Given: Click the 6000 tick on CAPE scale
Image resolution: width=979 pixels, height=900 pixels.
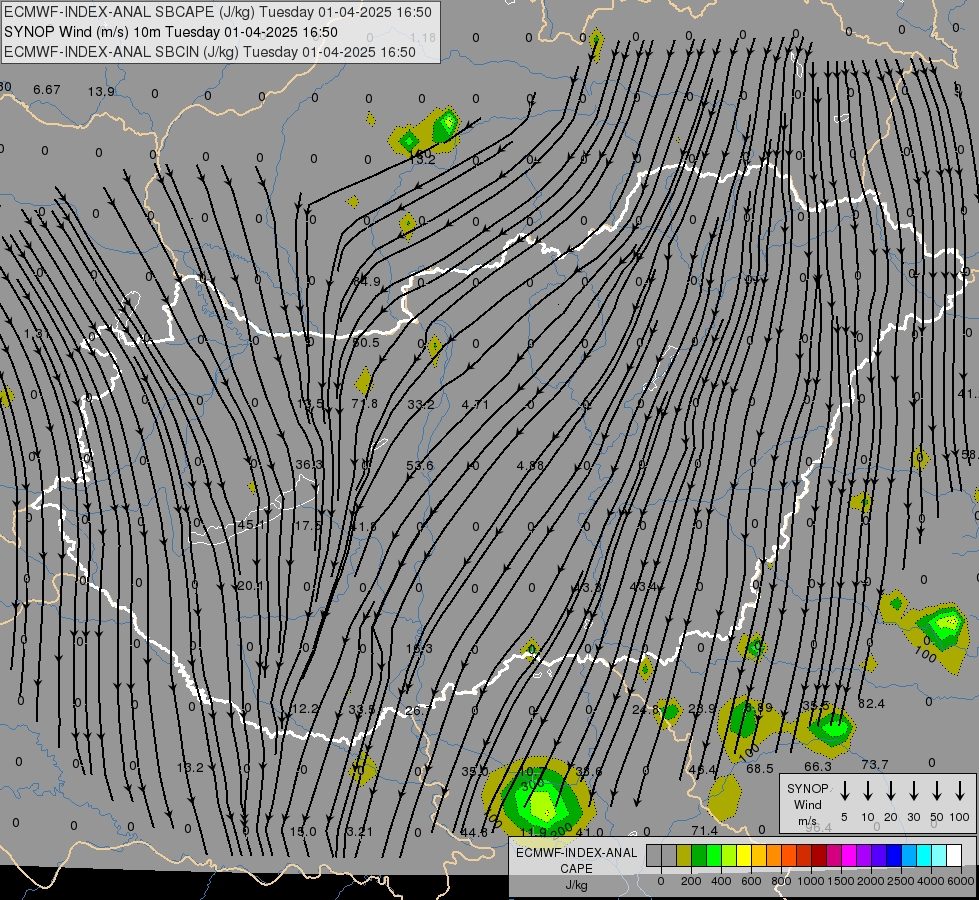Looking at the screenshot, I should pyautogui.click(x=960, y=881).
